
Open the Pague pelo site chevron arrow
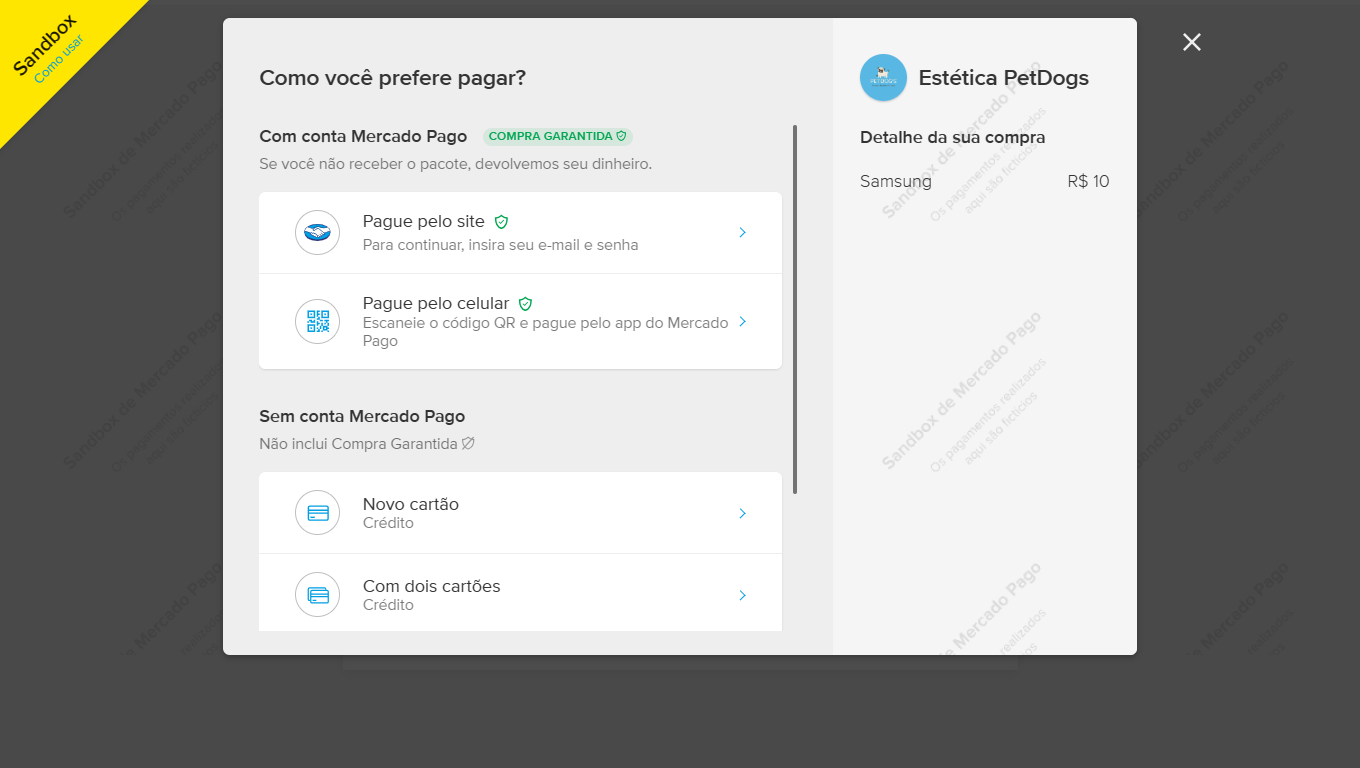(743, 232)
